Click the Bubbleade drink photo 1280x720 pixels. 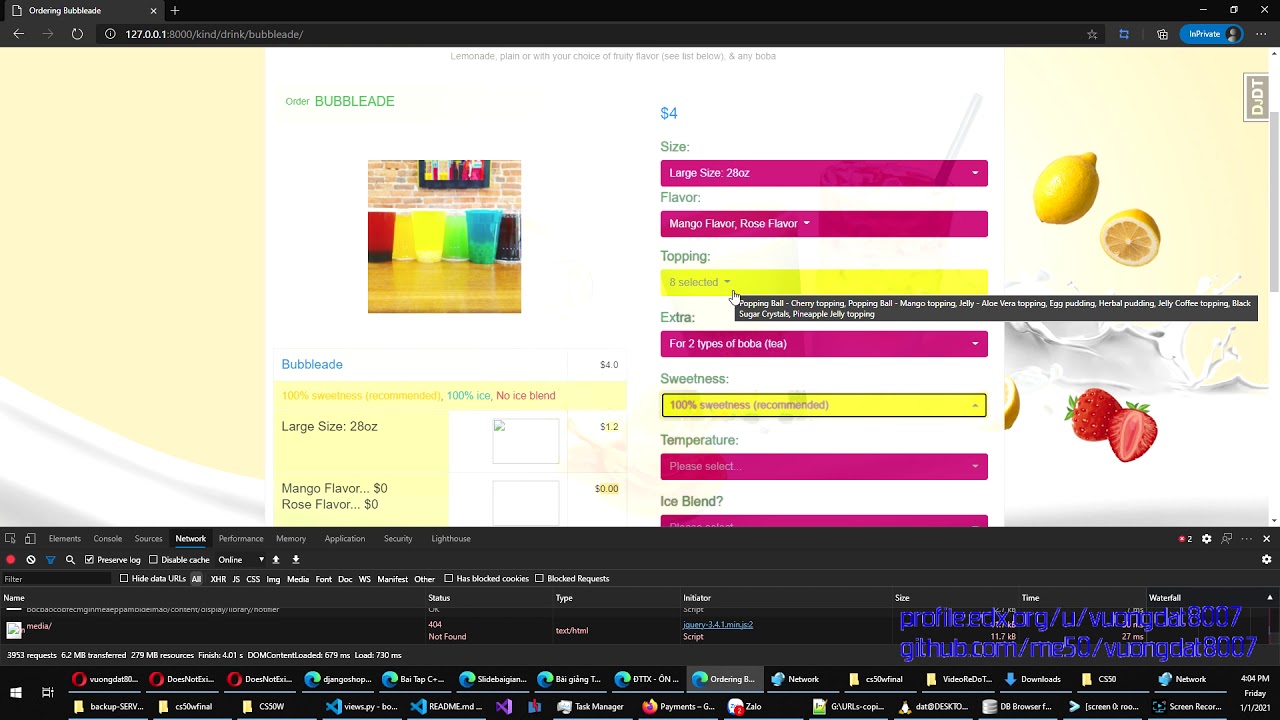point(444,236)
